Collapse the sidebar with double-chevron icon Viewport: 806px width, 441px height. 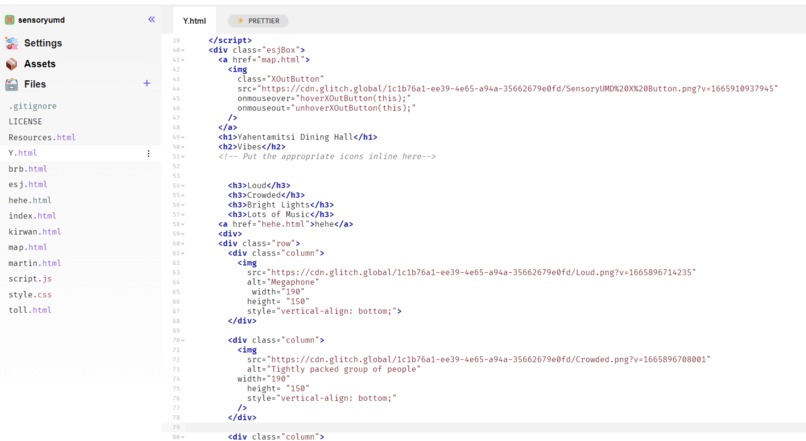[151, 20]
